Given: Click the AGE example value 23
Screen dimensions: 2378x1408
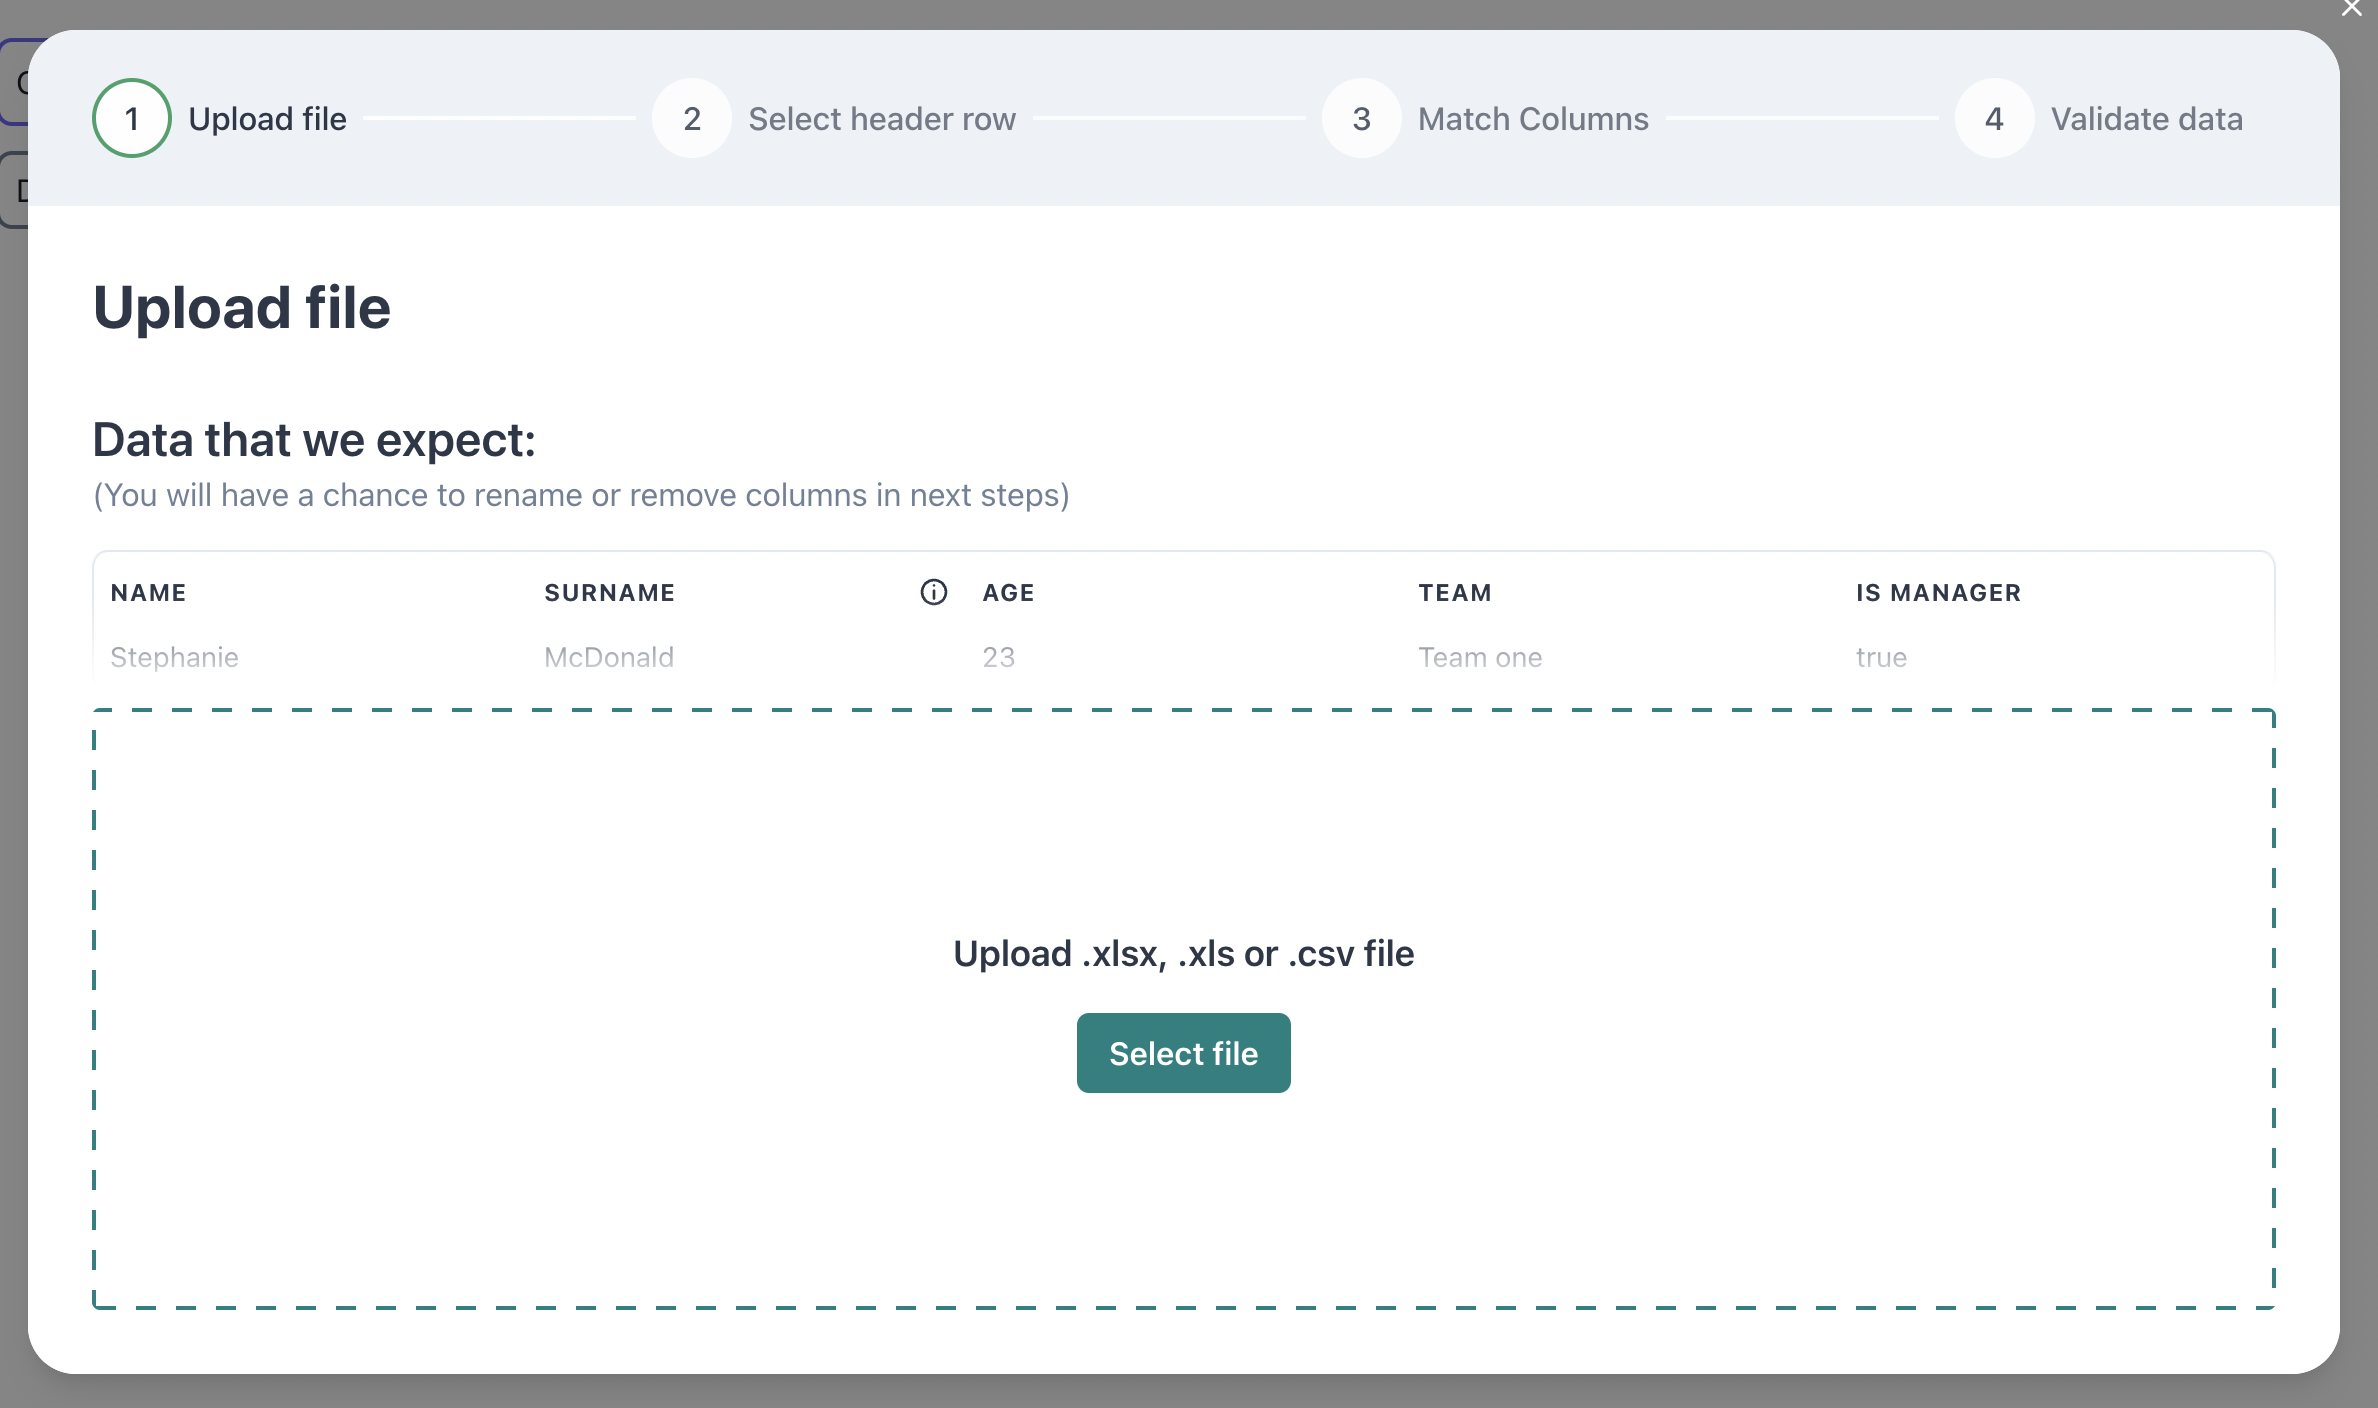Looking at the screenshot, I should pos(997,657).
